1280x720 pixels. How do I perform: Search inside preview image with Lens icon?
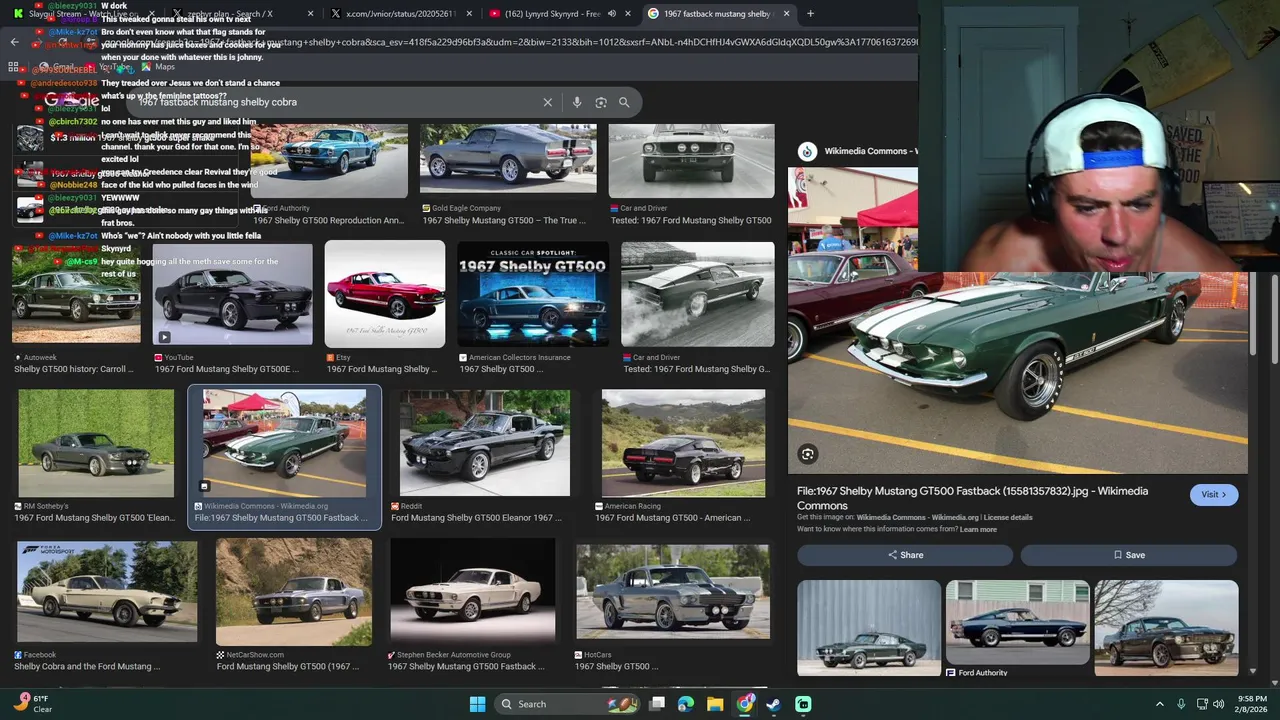click(807, 454)
